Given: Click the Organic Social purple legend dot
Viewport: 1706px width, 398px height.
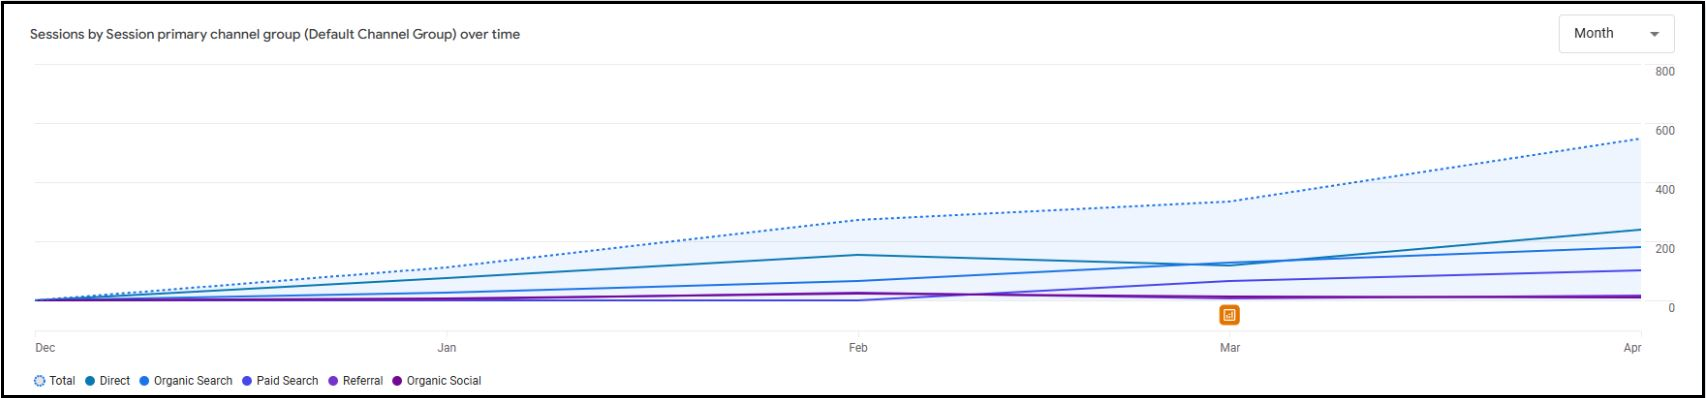Looking at the screenshot, I should [397, 381].
